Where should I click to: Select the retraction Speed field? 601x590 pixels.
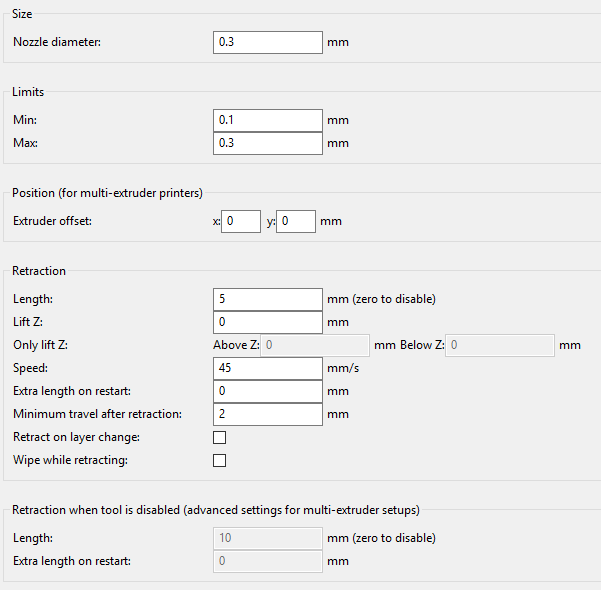pyautogui.click(x=268, y=368)
